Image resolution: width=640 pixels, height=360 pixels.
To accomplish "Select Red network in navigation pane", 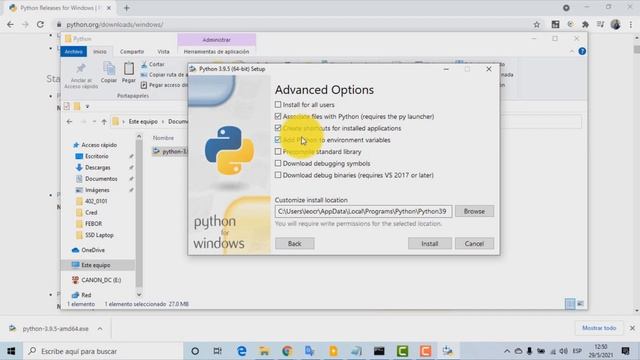I will coord(86,295).
